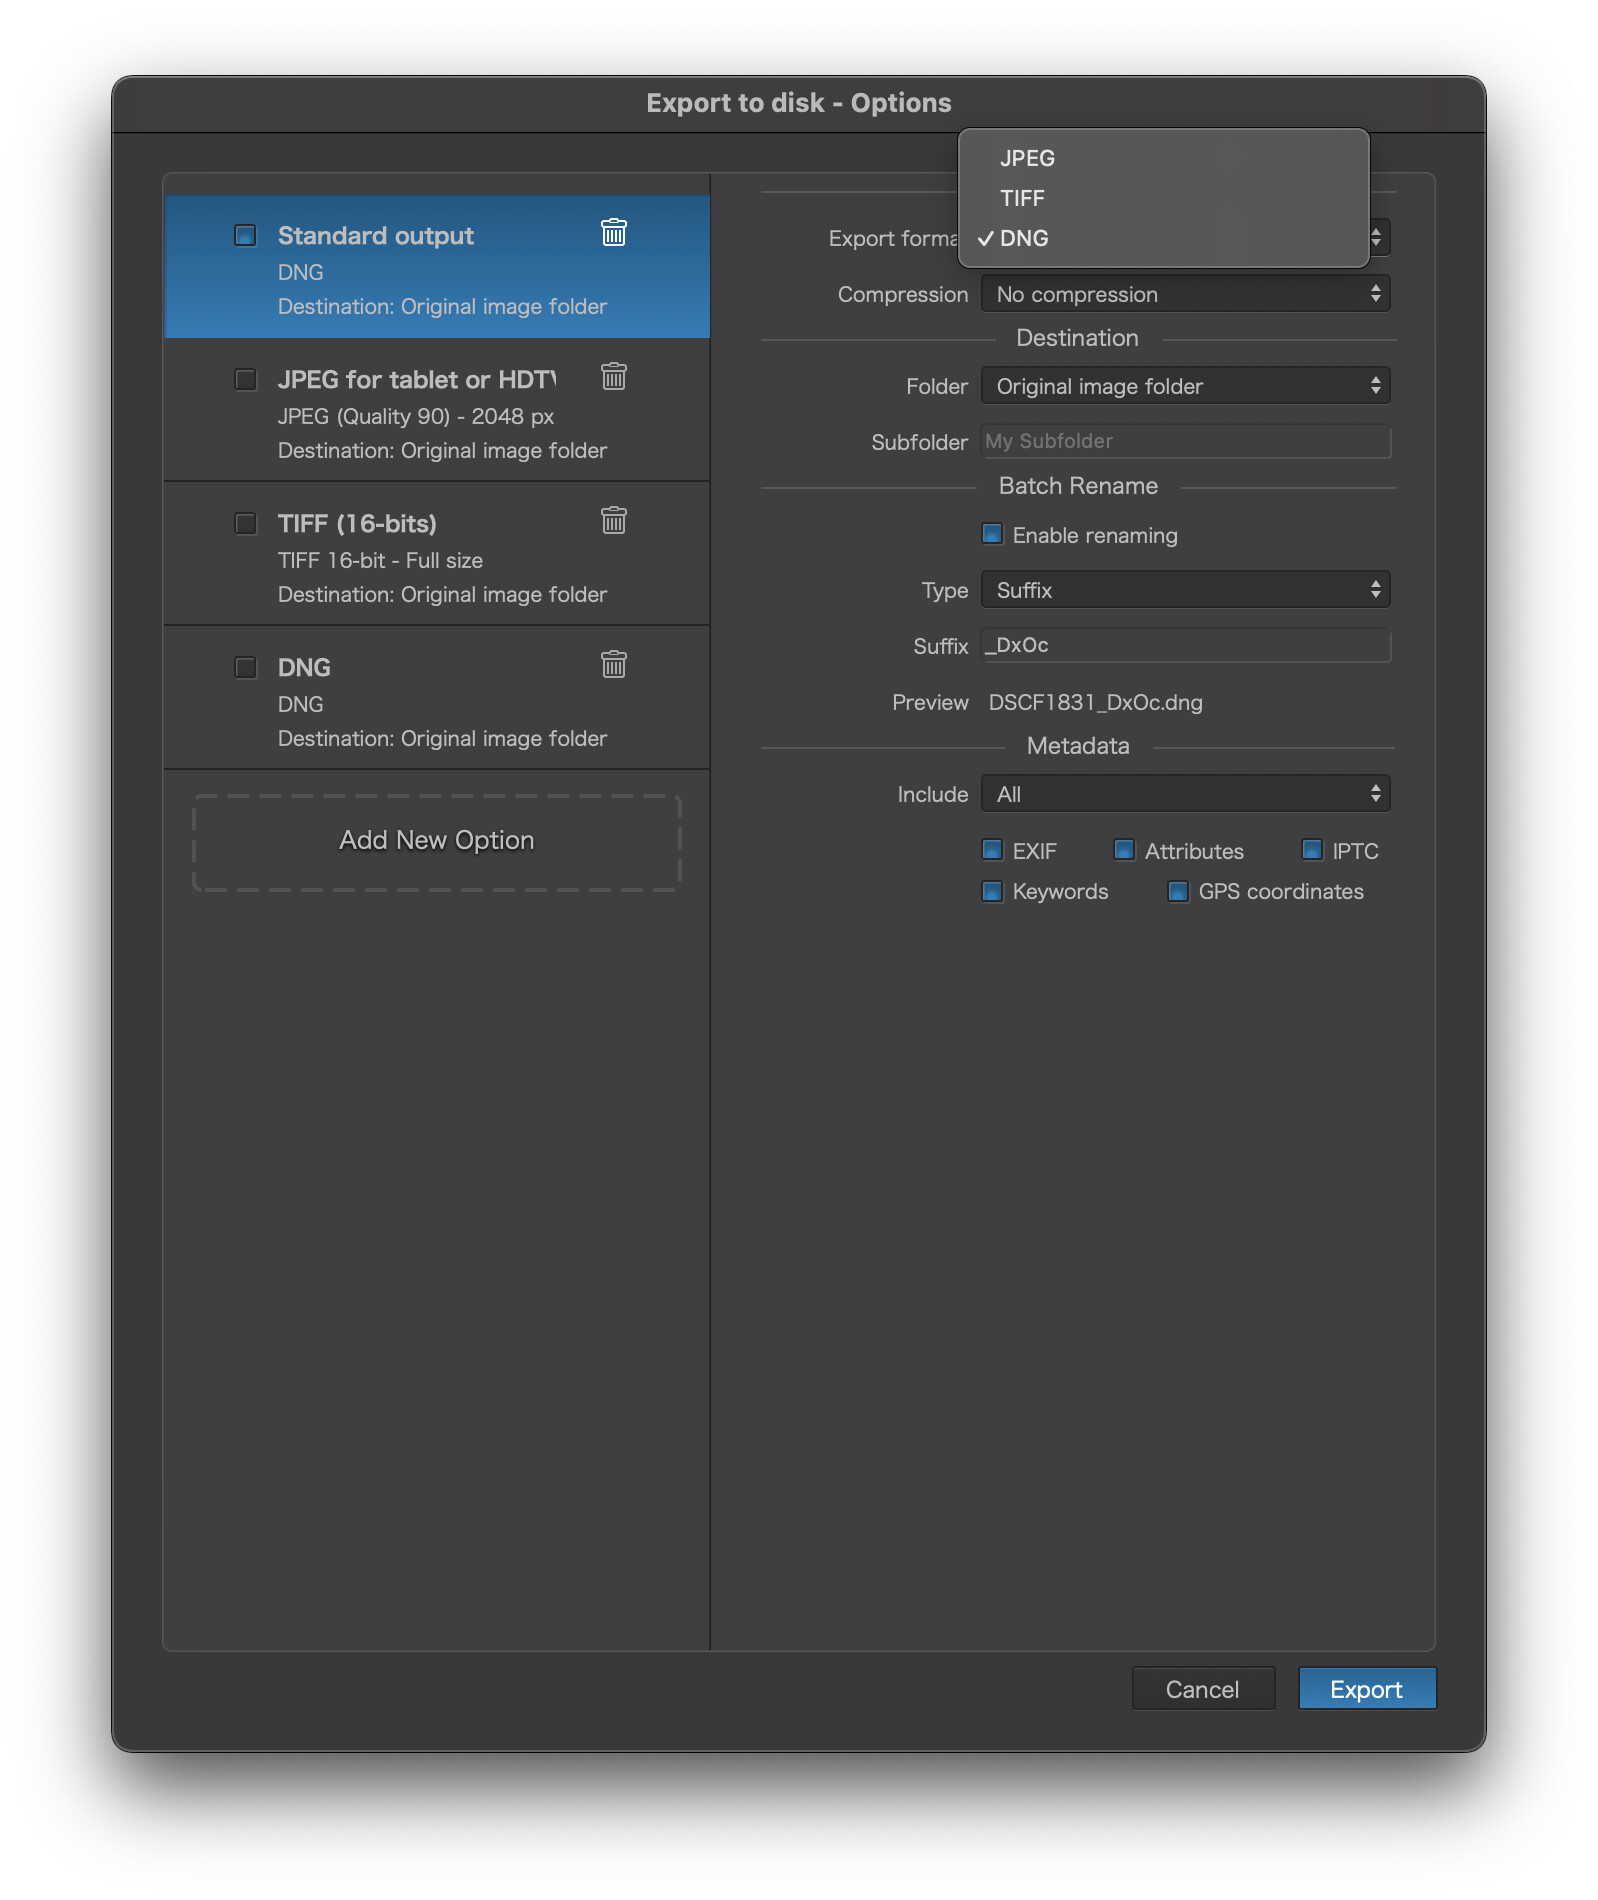Enable the Standard output checkbox
This screenshot has width=1598, height=1900.
coord(245,235)
